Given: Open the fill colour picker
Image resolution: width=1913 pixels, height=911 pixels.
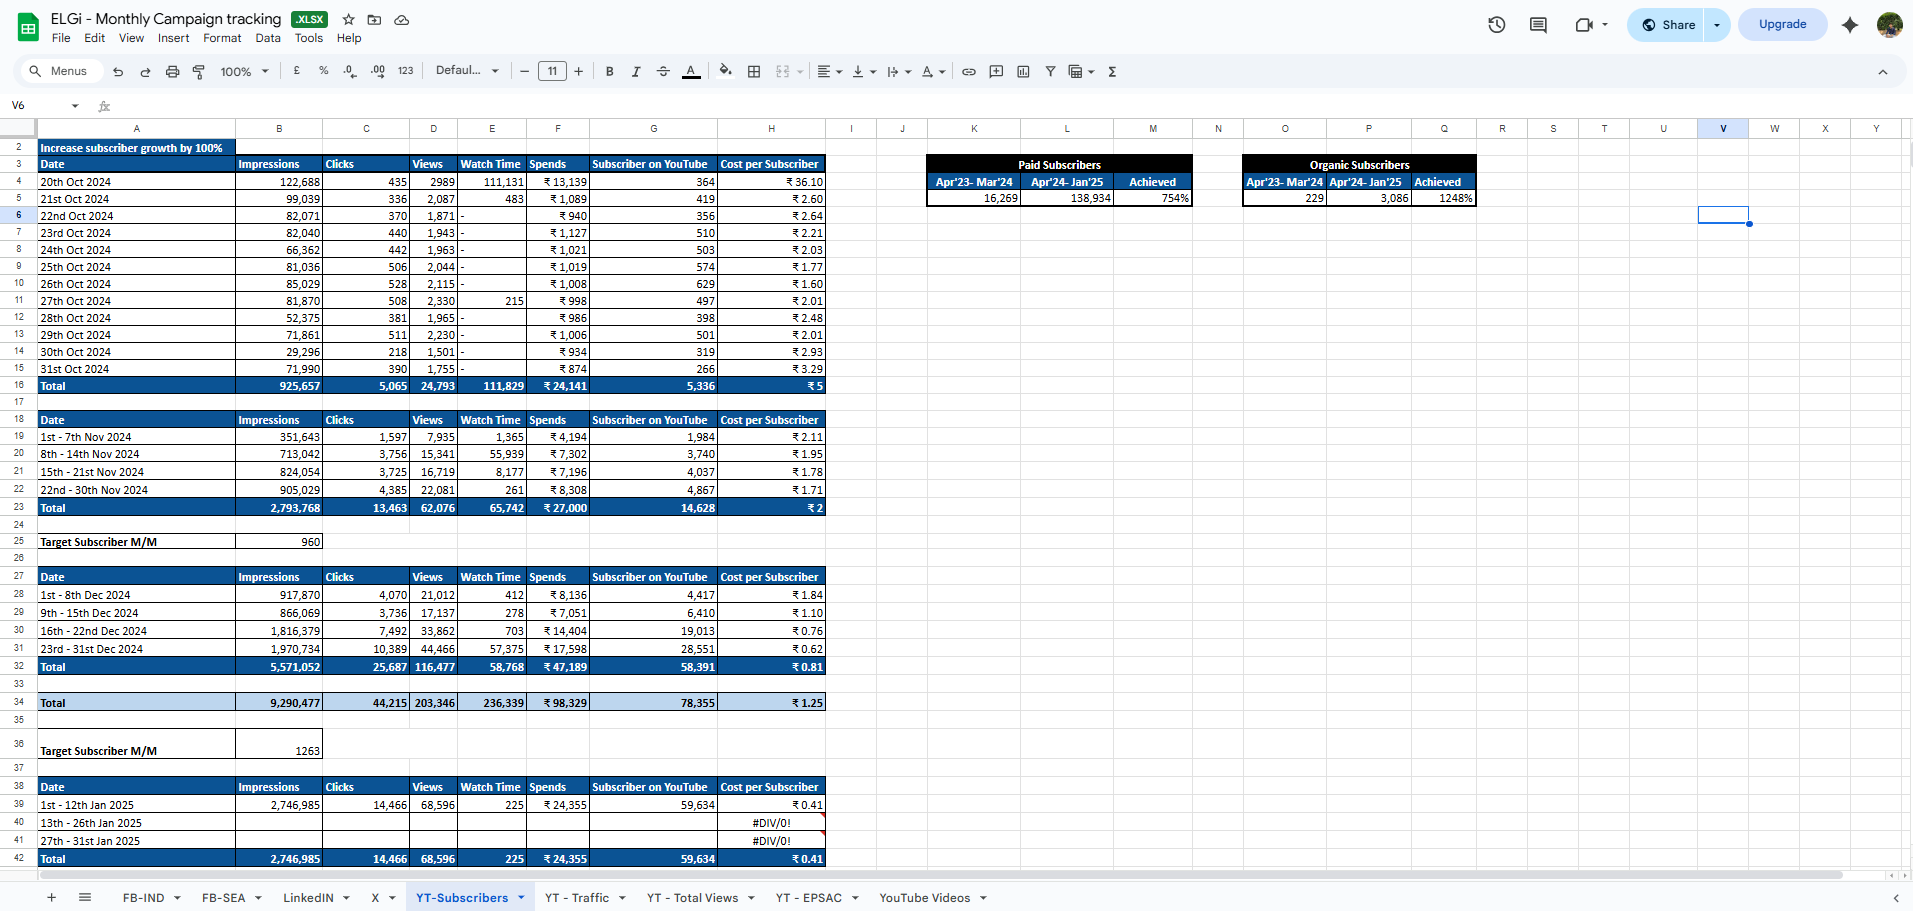Looking at the screenshot, I should point(725,71).
